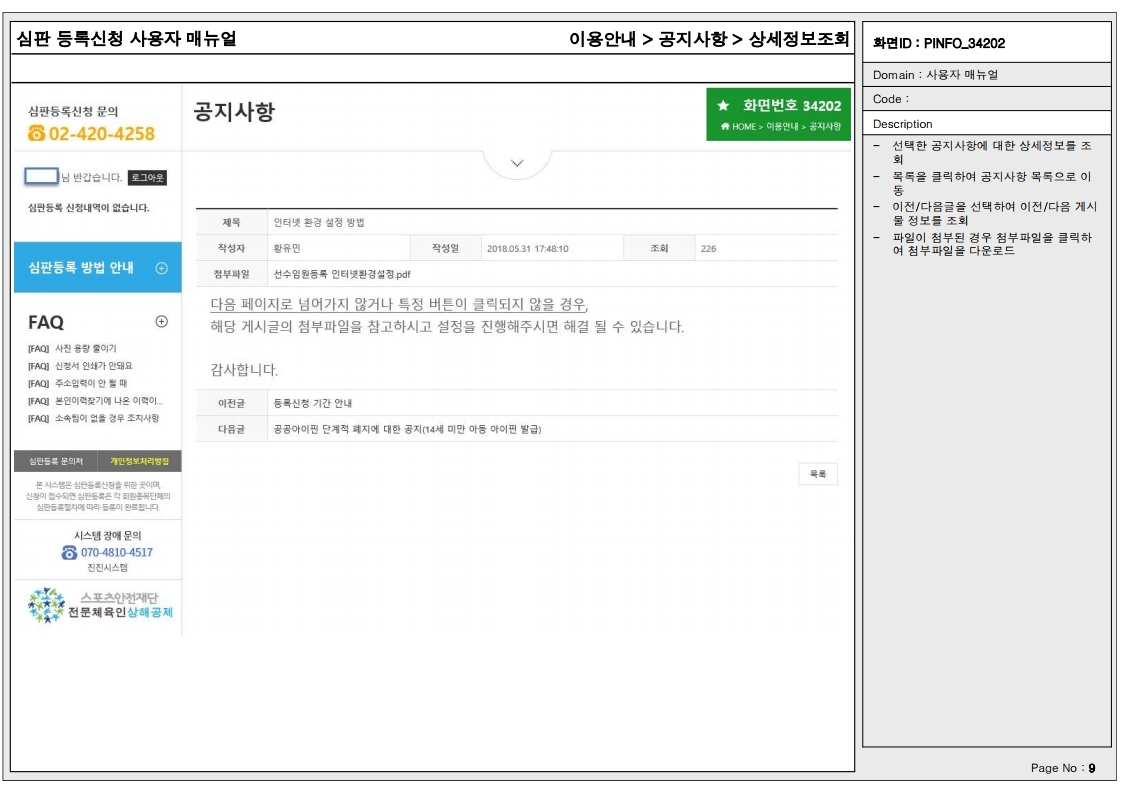
Task: Expand FAQ list with the plus icon
Action: [162, 321]
